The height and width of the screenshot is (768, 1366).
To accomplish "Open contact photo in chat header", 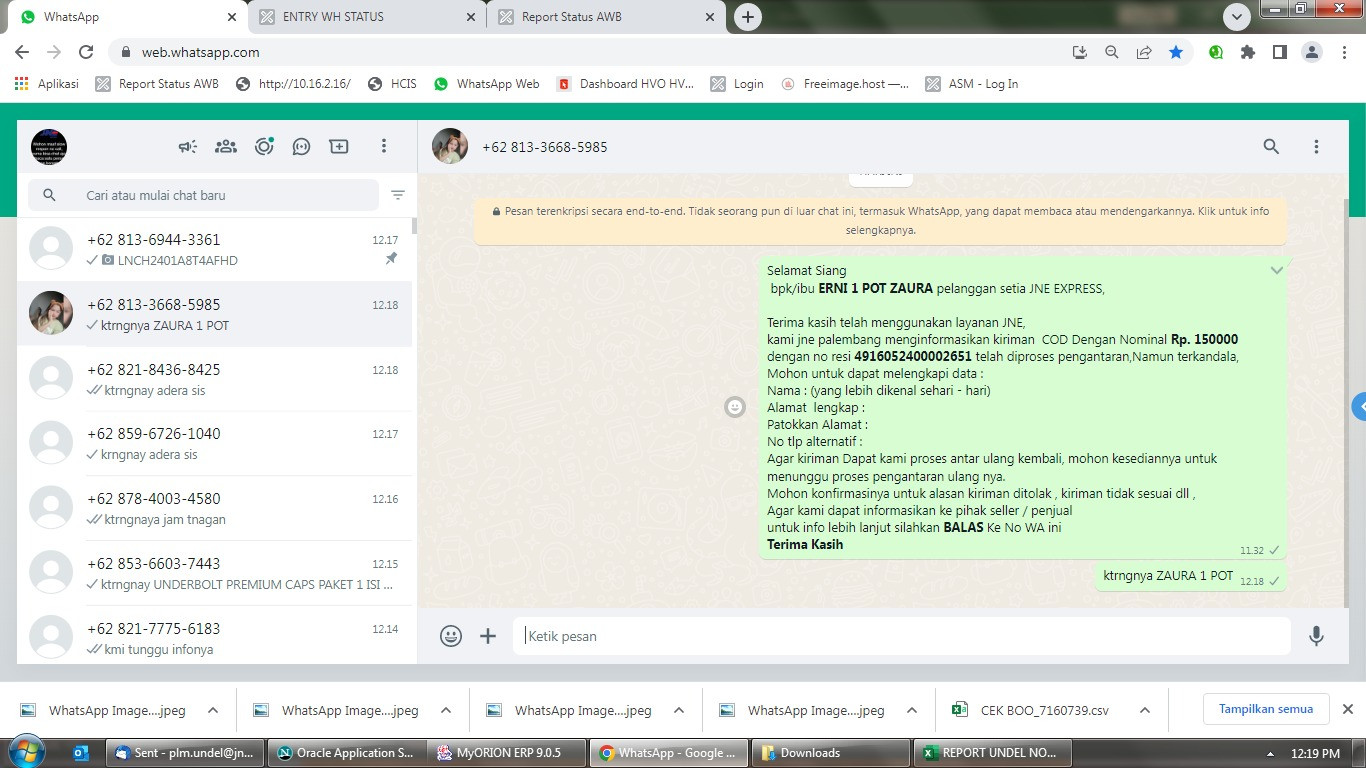I will [450, 147].
